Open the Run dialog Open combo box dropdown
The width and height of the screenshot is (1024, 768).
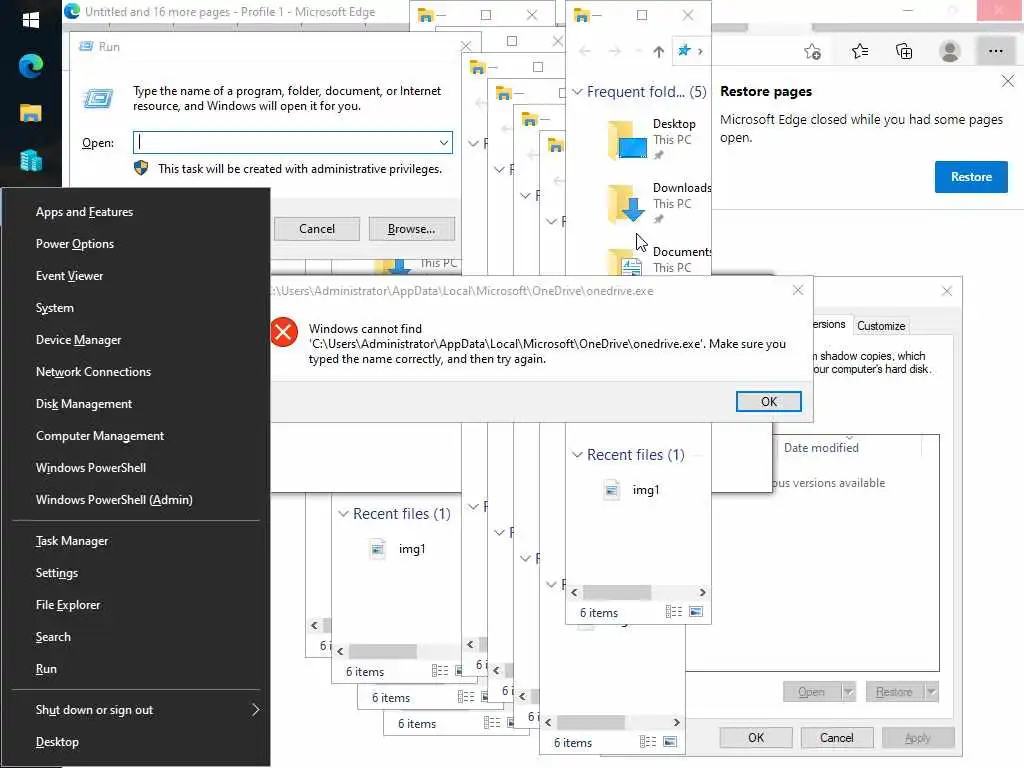click(443, 142)
